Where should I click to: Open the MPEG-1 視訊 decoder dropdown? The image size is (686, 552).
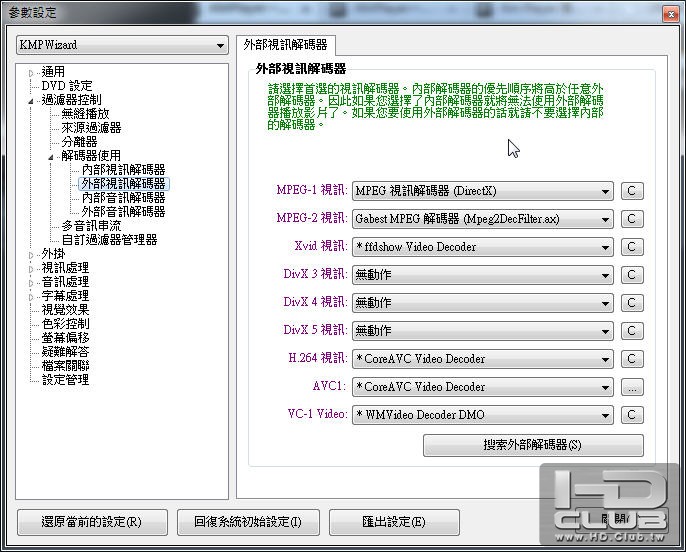pyautogui.click(x=483, y=191)
